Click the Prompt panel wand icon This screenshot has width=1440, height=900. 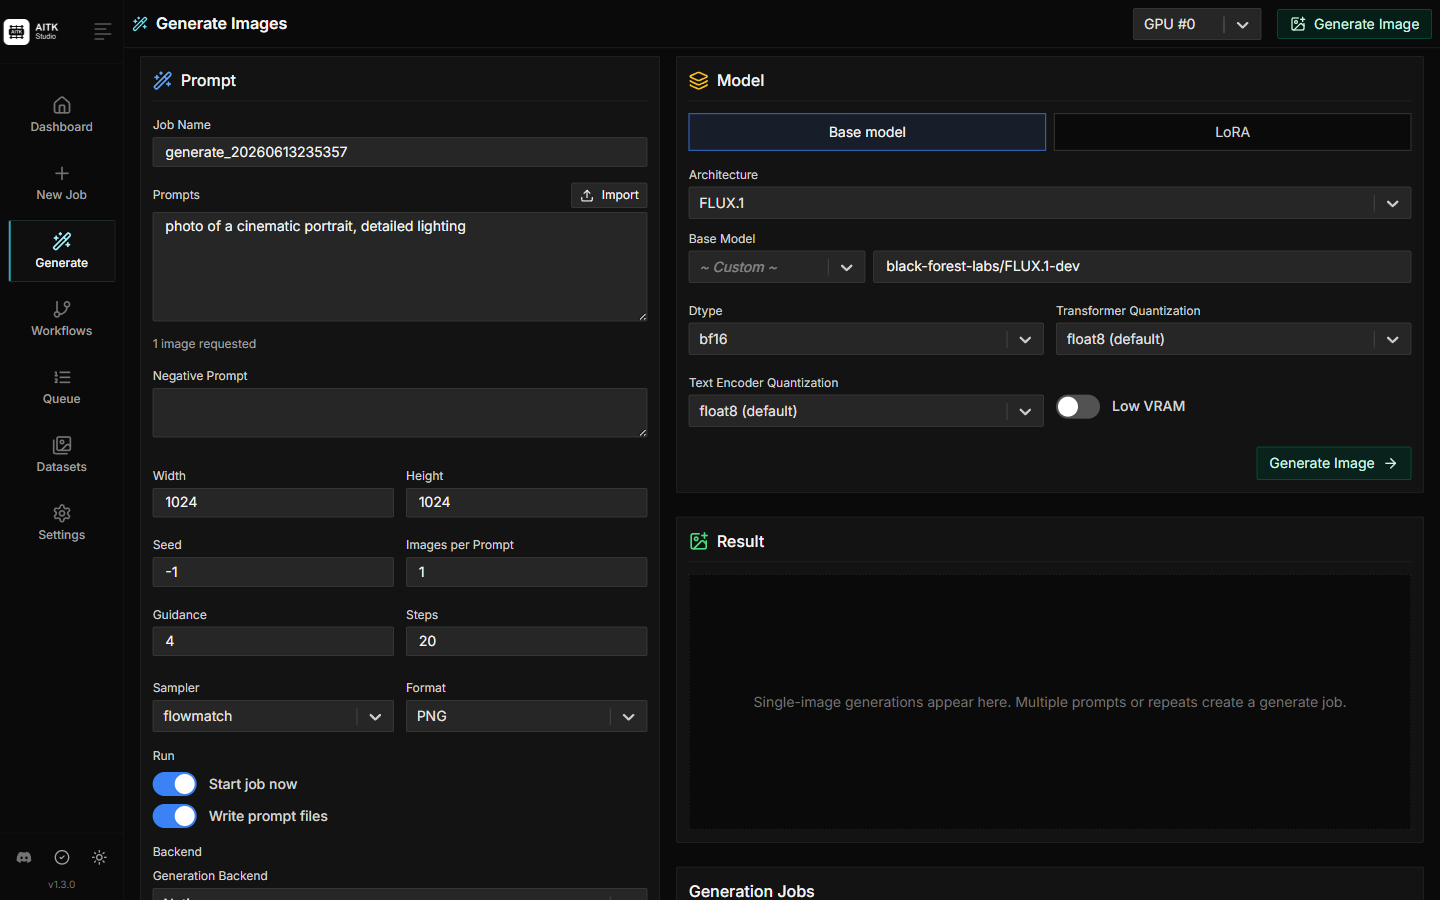pos(163,81)
